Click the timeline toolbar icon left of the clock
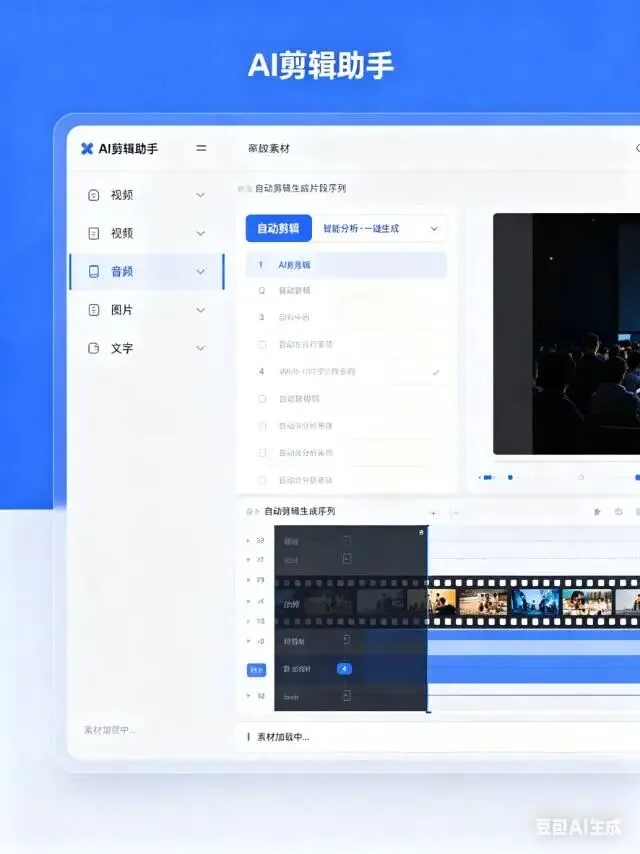This screenshot has width=640, height=854. 597,512
